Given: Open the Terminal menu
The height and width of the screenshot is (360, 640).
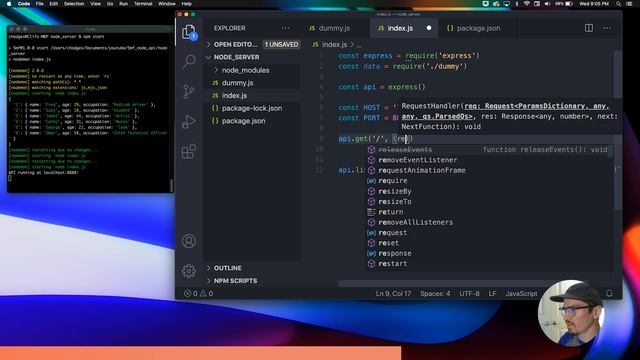Looking at the screenshot, I should point(143,4).
